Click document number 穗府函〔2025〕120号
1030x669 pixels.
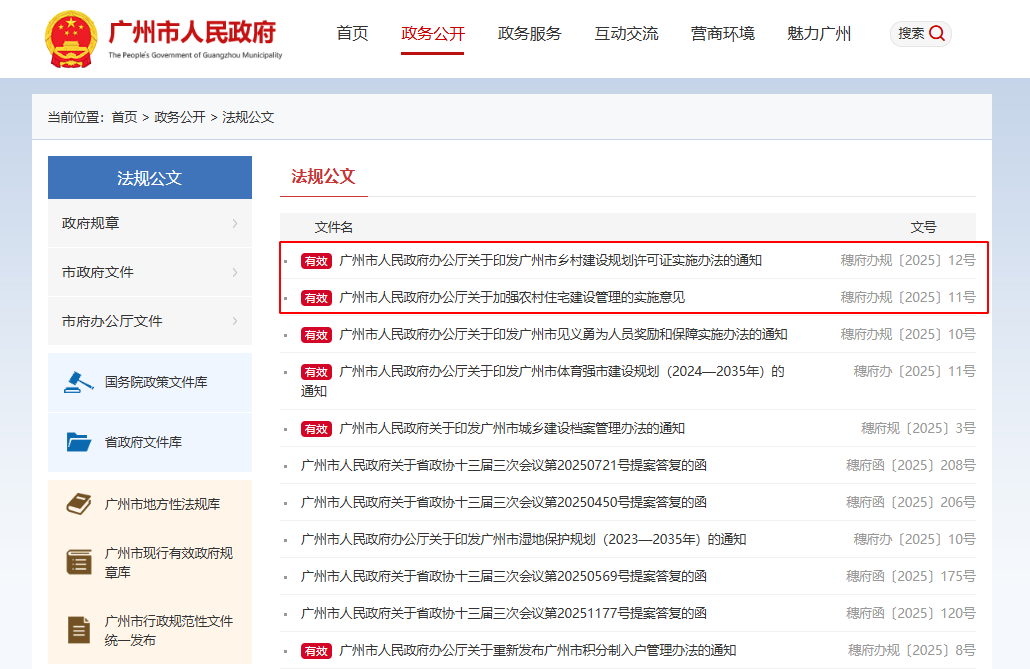click(910, 613)
